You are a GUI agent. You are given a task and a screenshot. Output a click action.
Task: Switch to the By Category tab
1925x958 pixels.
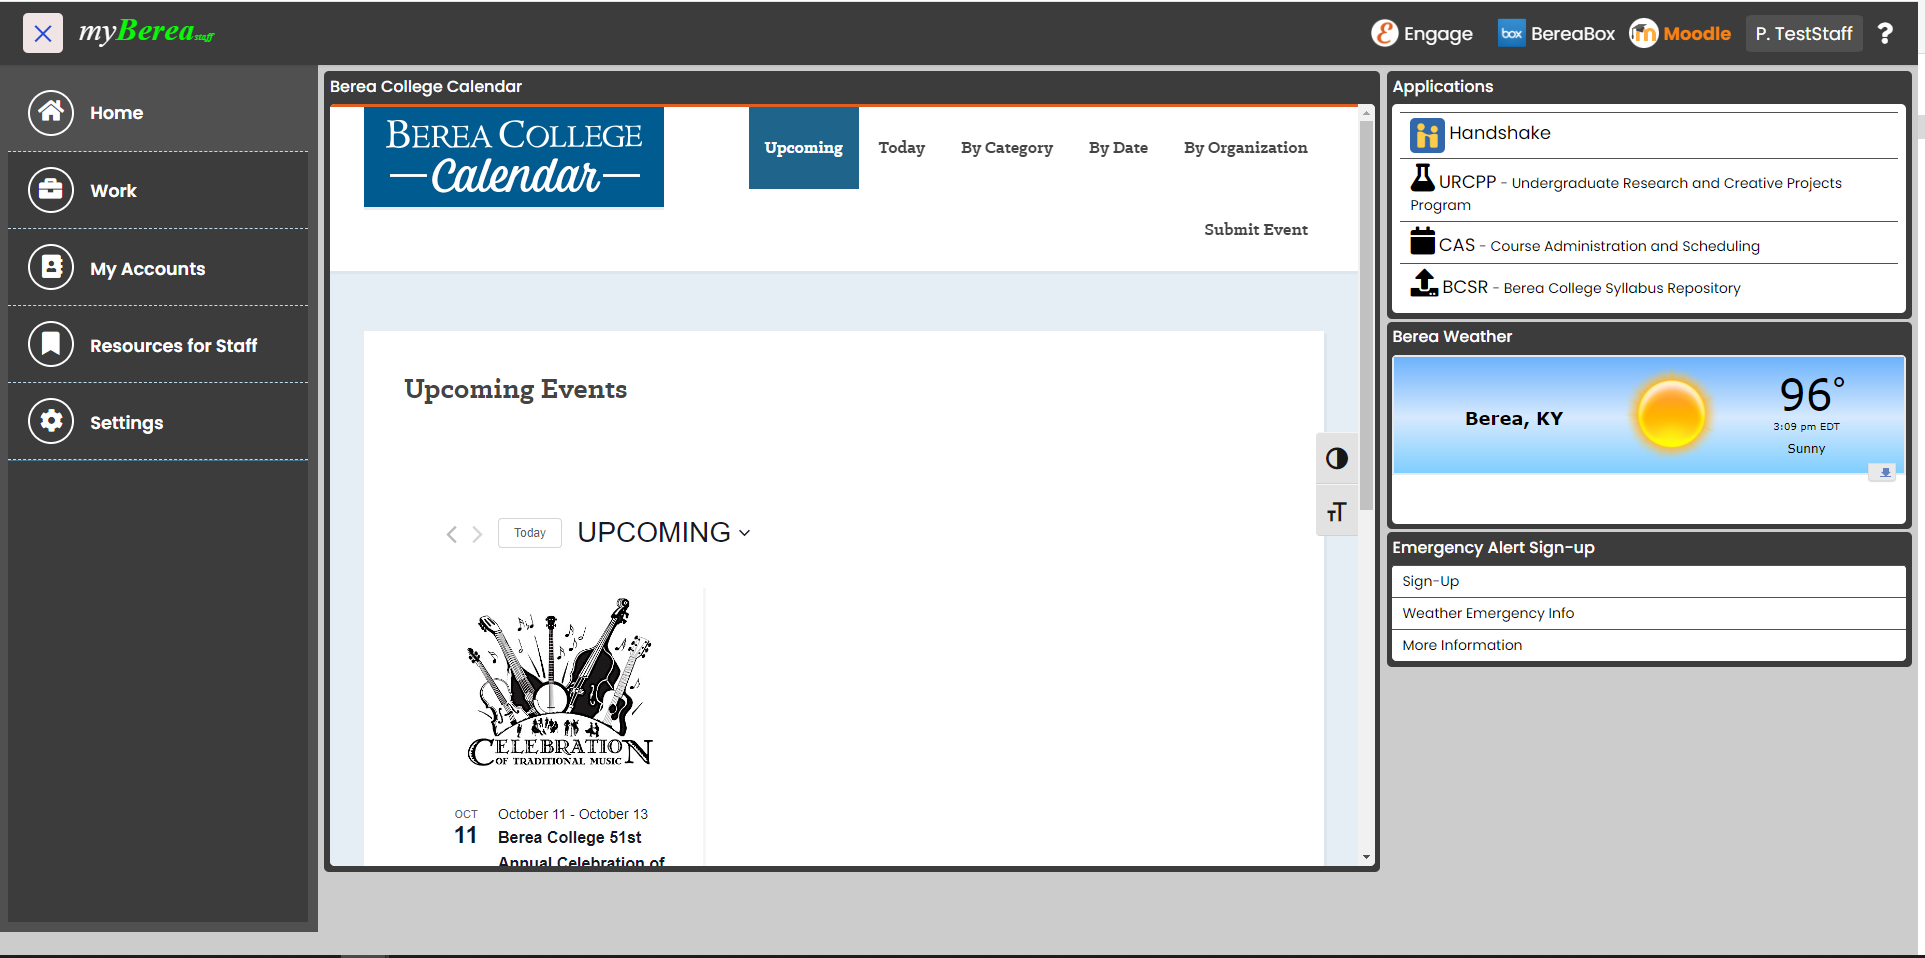[x=1006, y=148]
